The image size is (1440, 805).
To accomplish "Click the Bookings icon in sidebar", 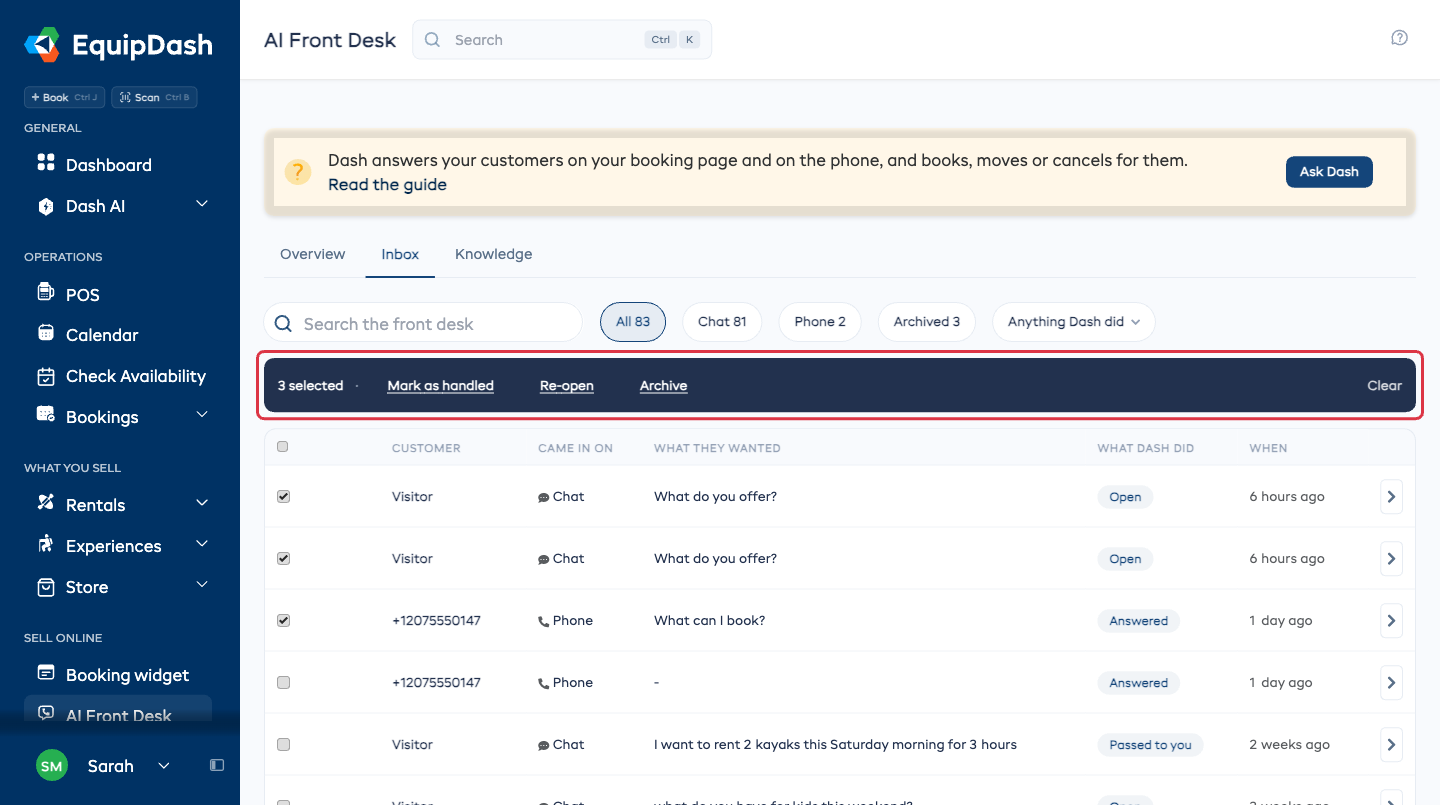I will [x=45, y=414].
